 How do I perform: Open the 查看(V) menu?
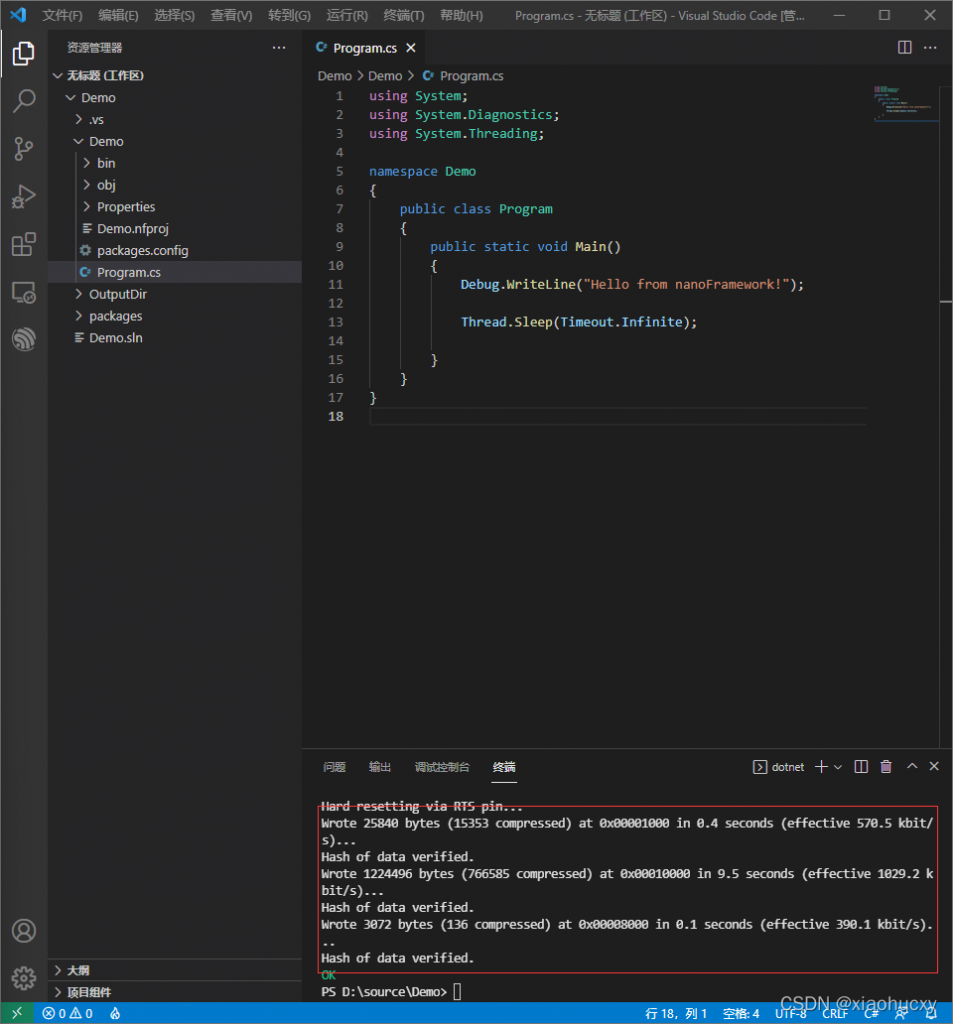tap(231, 15)
